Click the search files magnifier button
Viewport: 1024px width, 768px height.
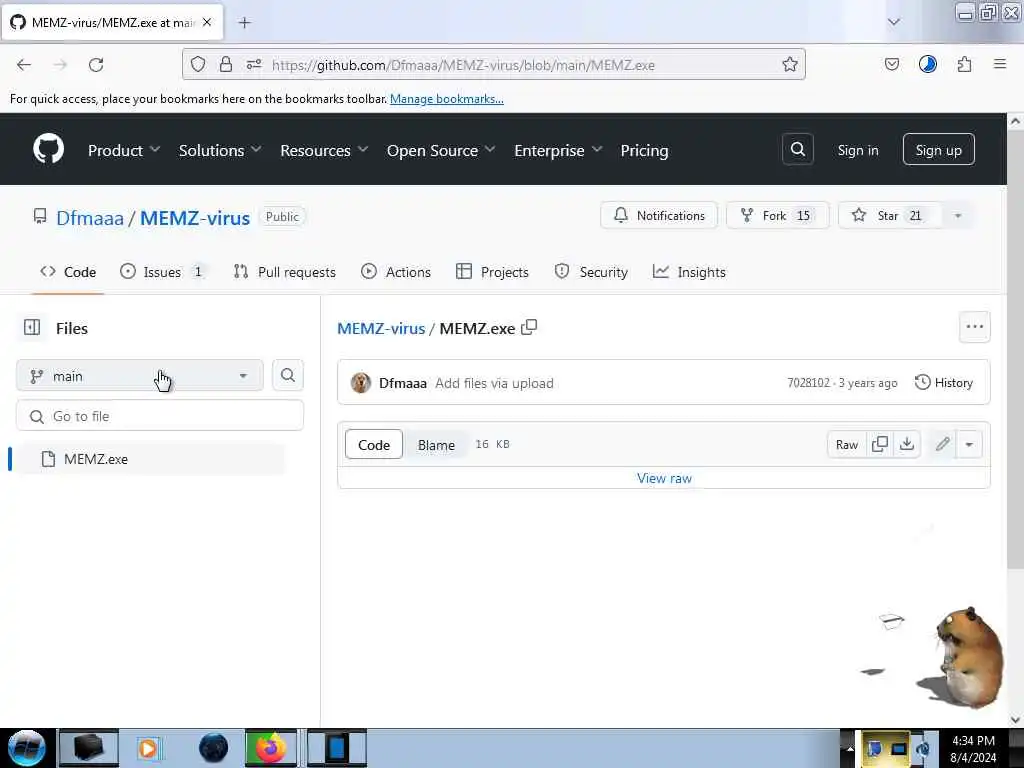click(287, 376)
